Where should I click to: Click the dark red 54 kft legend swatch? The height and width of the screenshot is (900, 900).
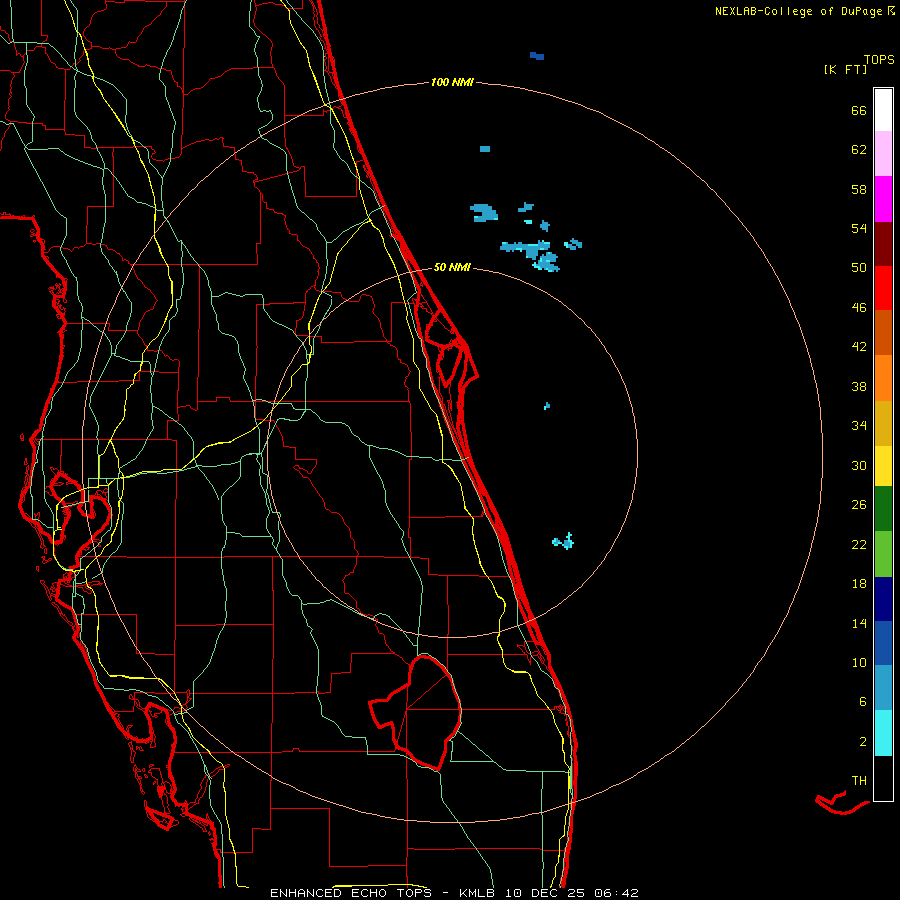click(x=883, y=243)
